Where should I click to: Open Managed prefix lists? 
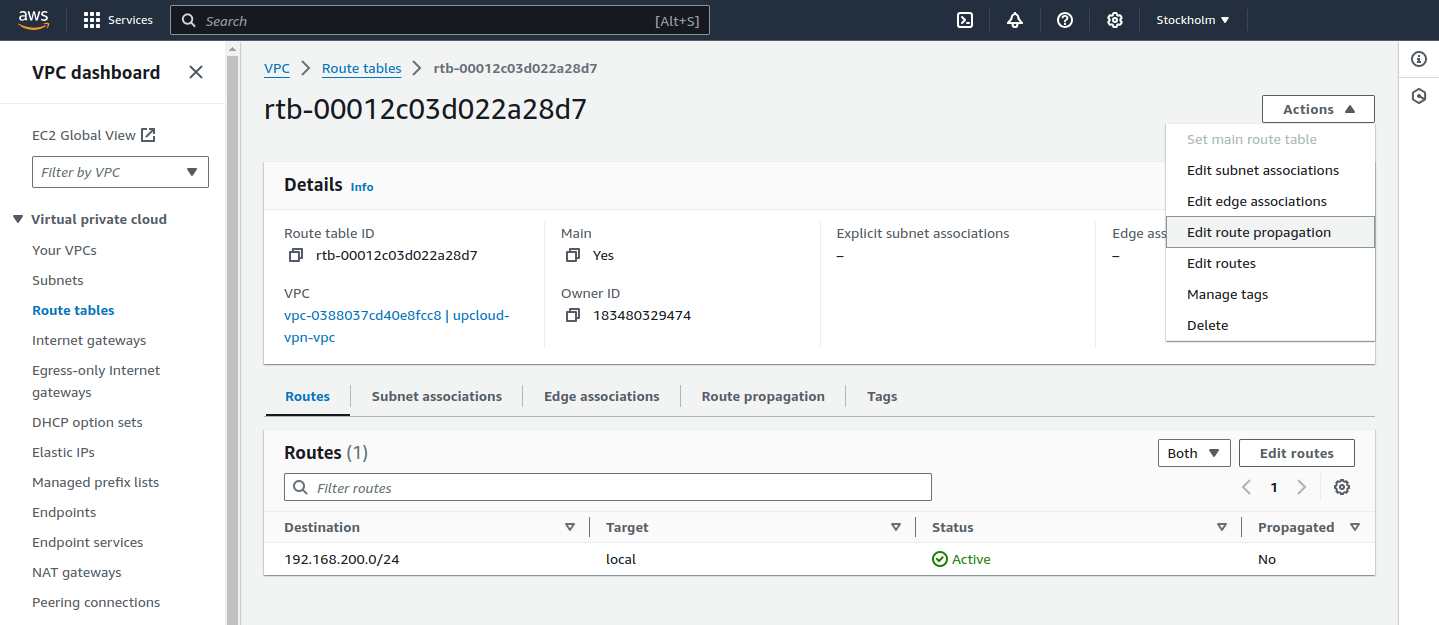coord(95,482)
